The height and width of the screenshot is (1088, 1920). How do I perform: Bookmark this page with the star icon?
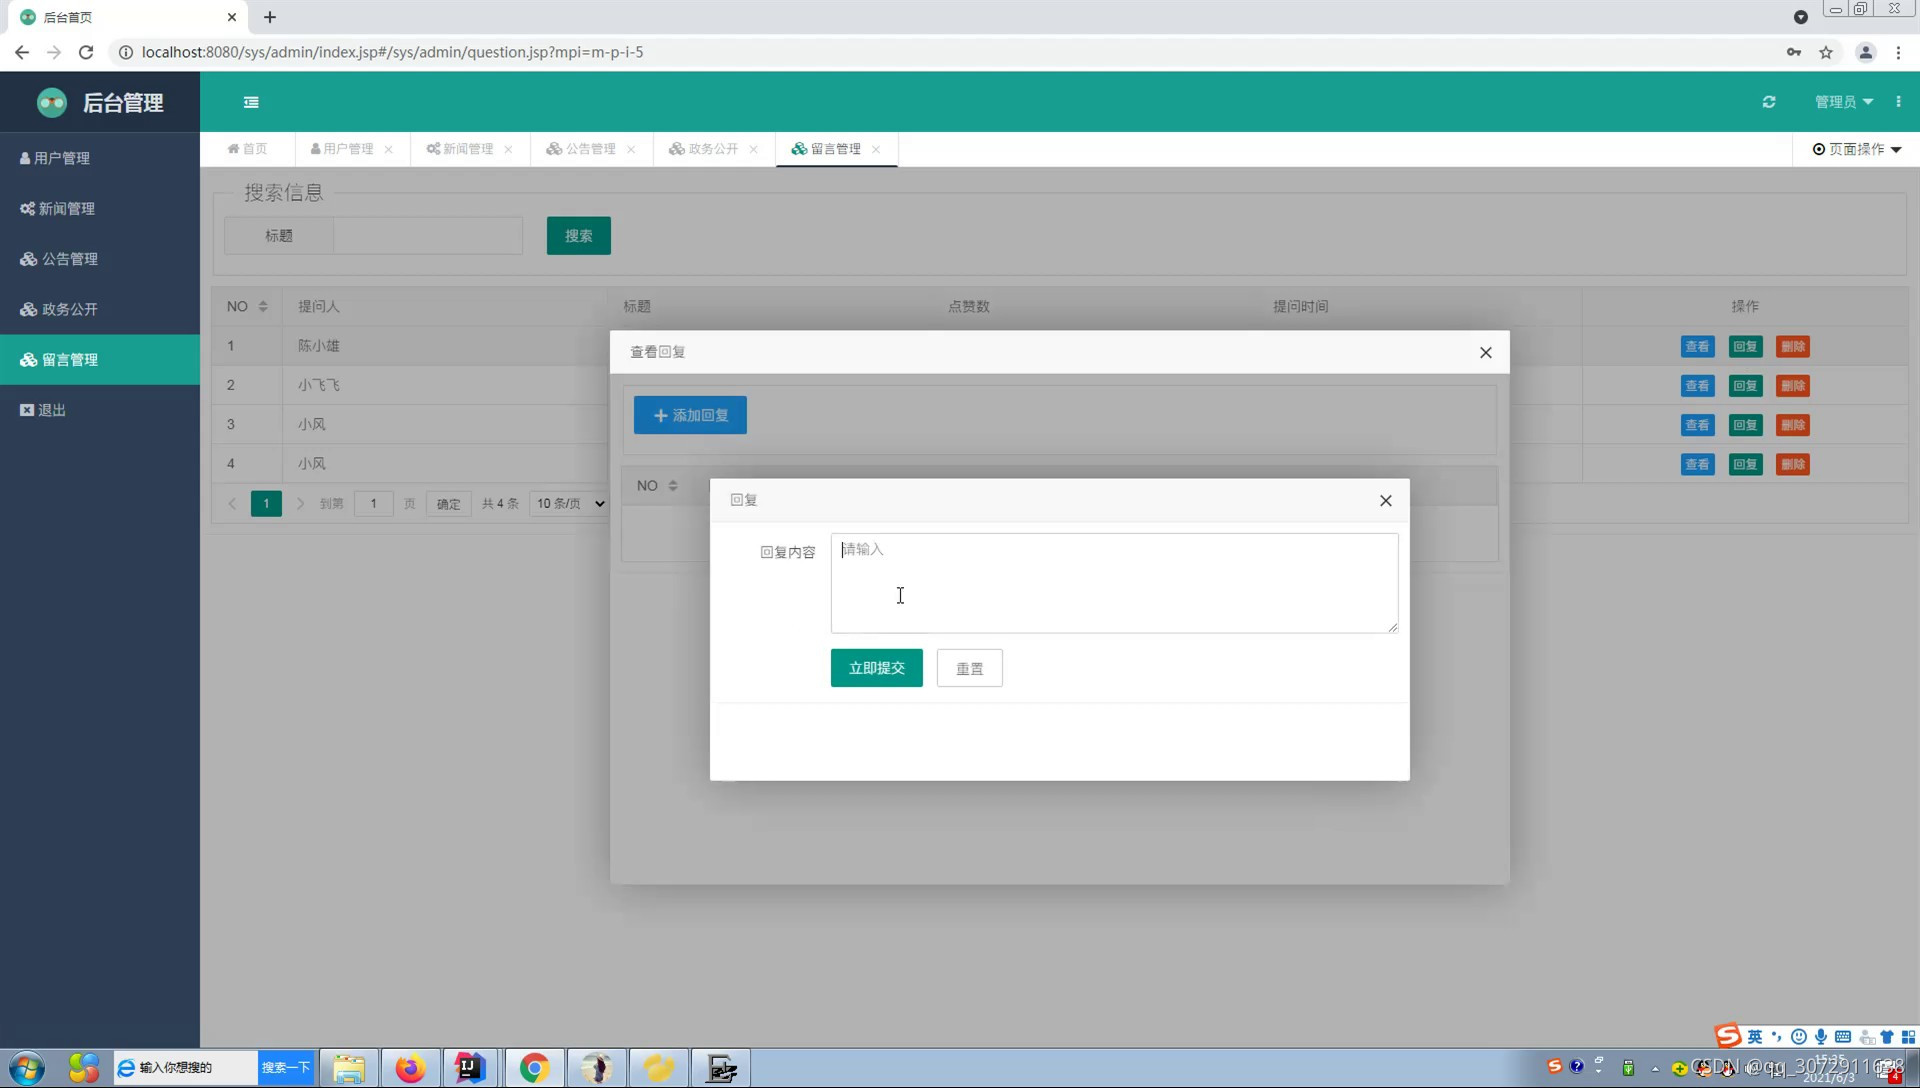coord(1826,52)
